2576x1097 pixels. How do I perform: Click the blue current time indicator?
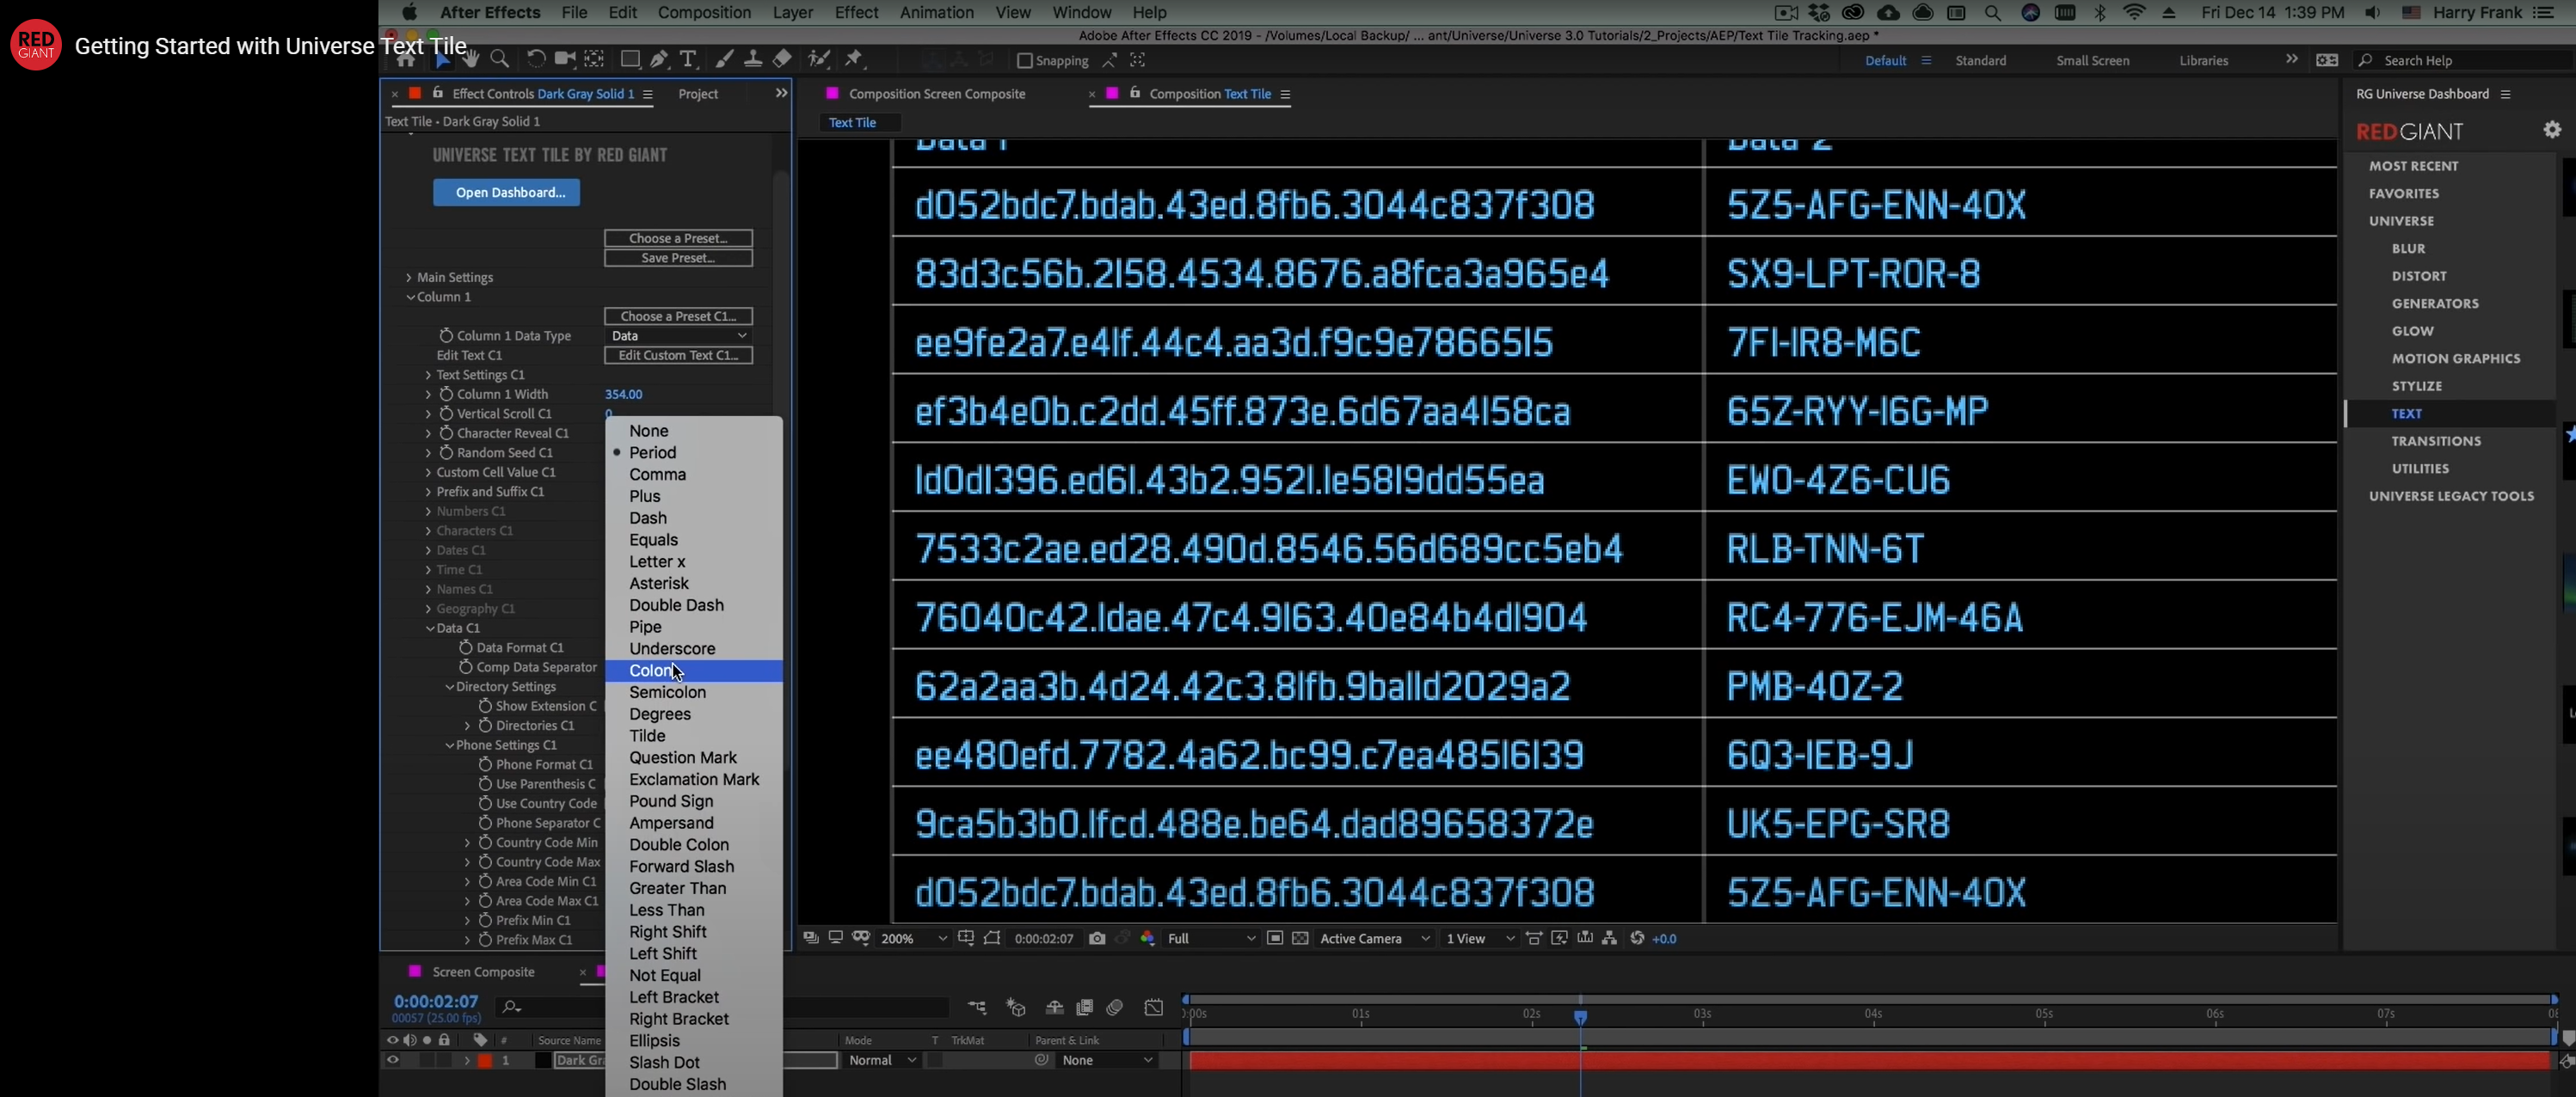(x=1580, y=1016)
